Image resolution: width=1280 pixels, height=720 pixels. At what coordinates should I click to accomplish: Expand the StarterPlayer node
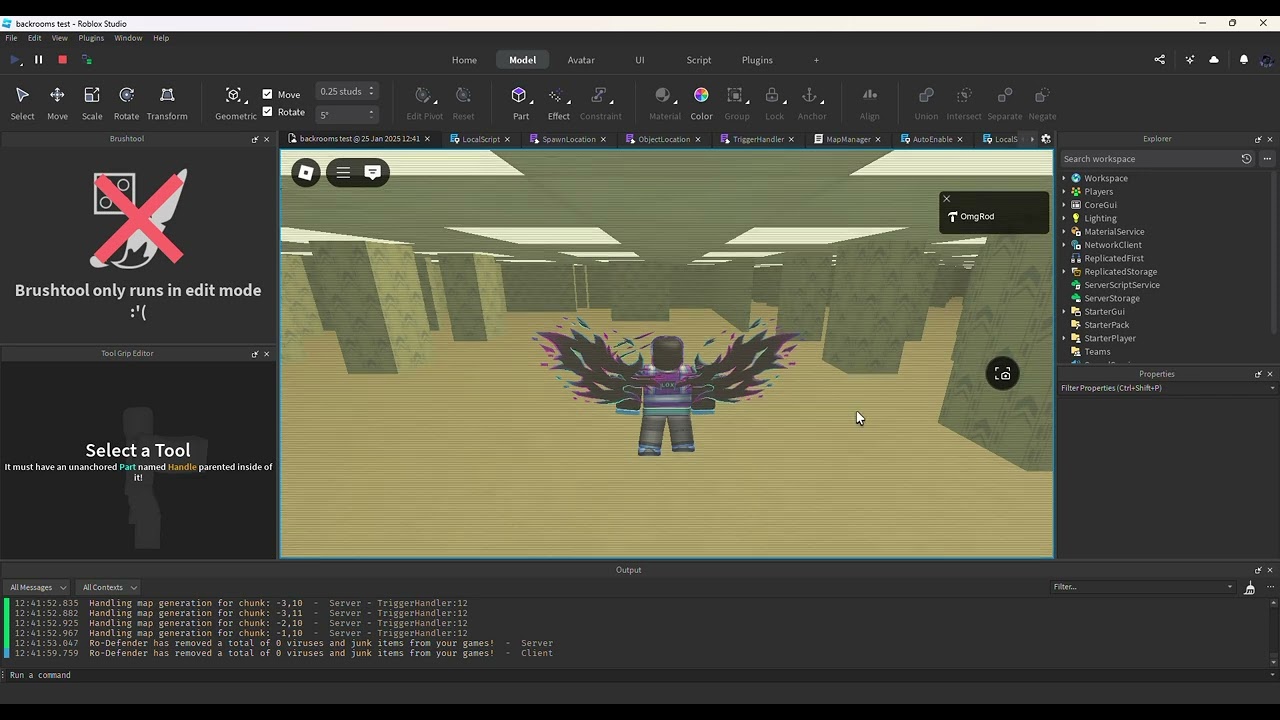coord(1064,338)
